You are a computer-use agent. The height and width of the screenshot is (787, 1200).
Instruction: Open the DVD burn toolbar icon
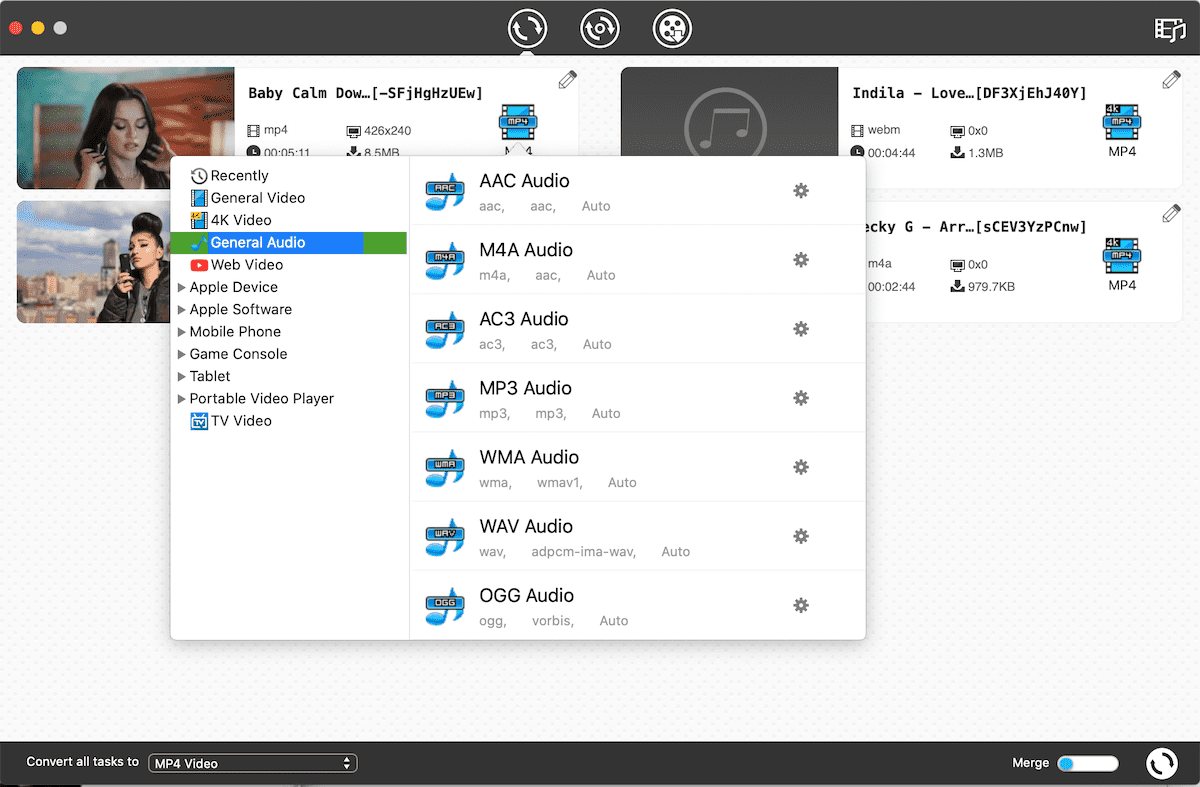pos(672,28)
